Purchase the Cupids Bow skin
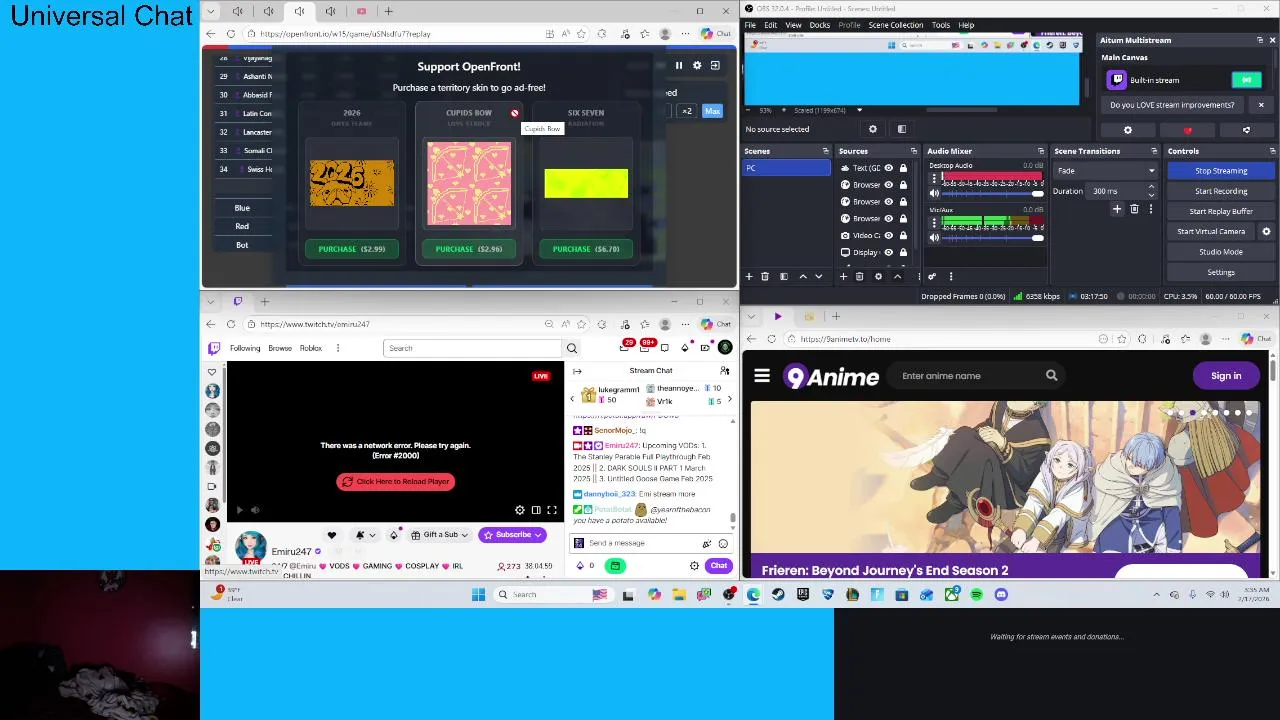The height and width of the screenshot is (720, 1280). coord(469,249)
